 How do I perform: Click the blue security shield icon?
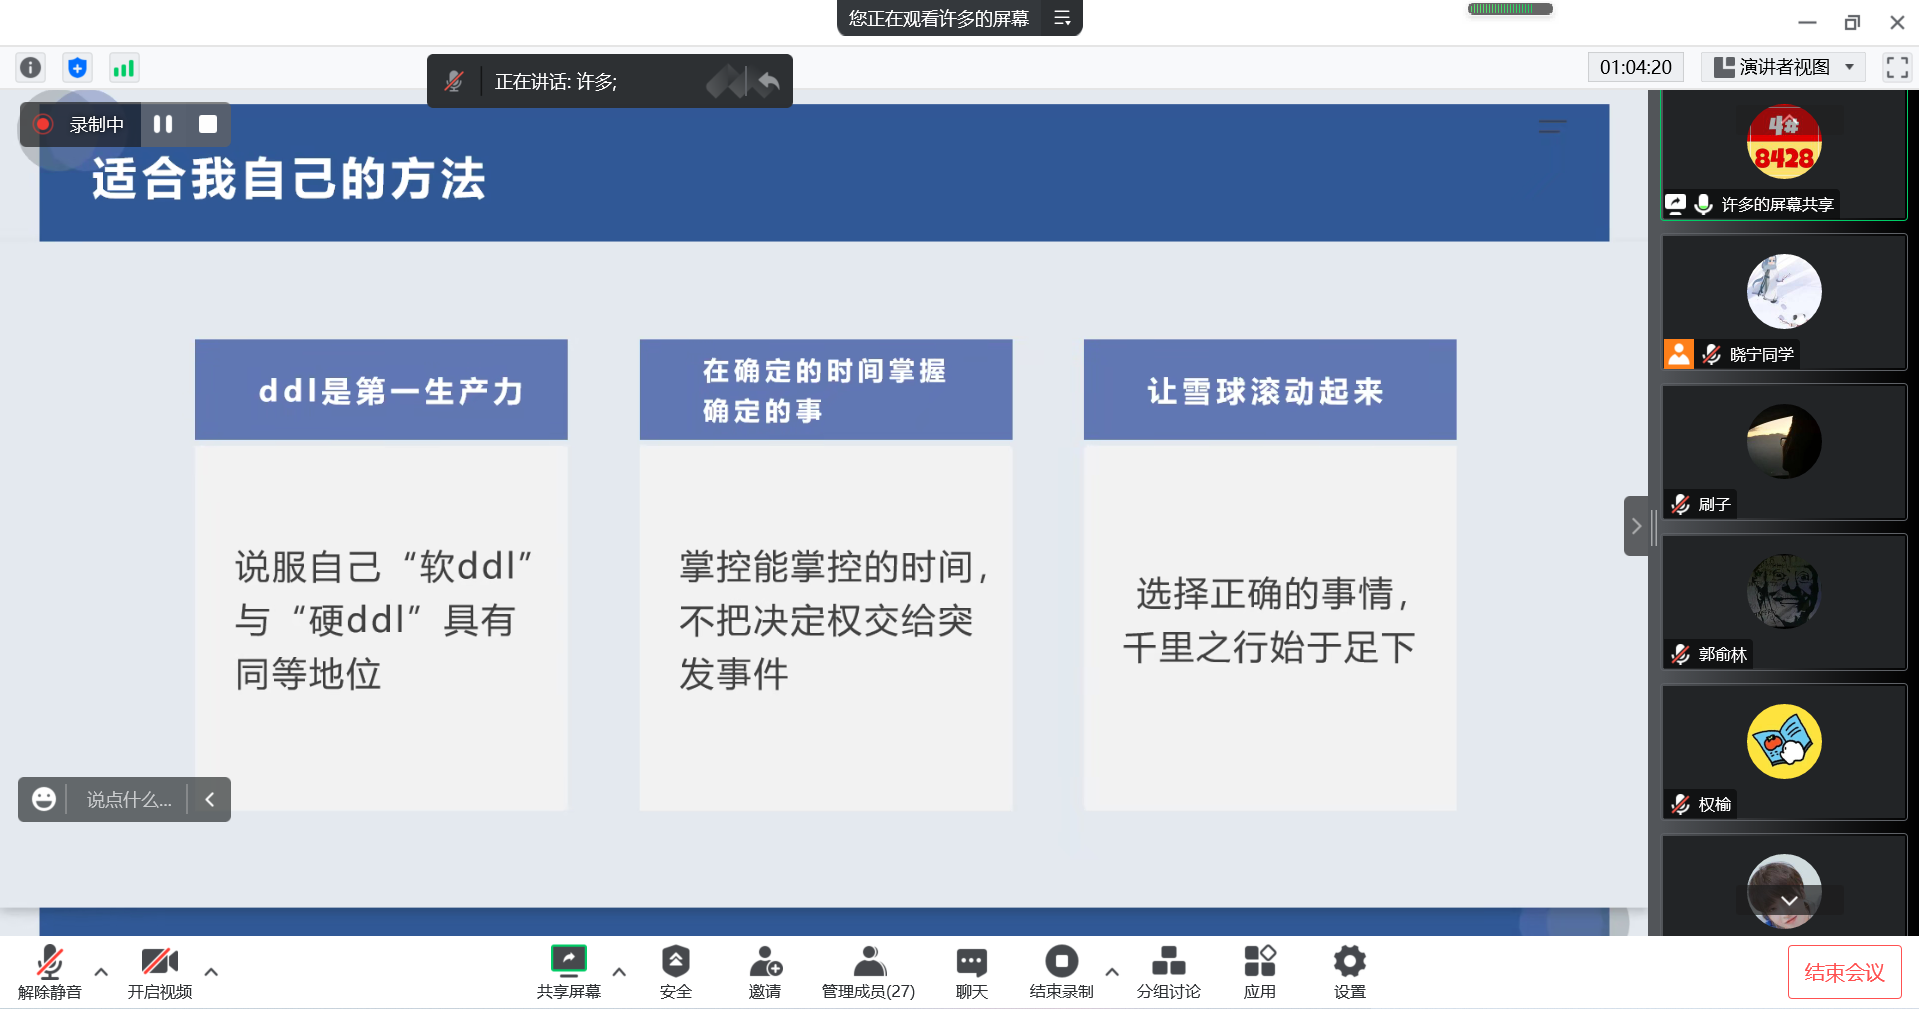click(x=77, y=68)
